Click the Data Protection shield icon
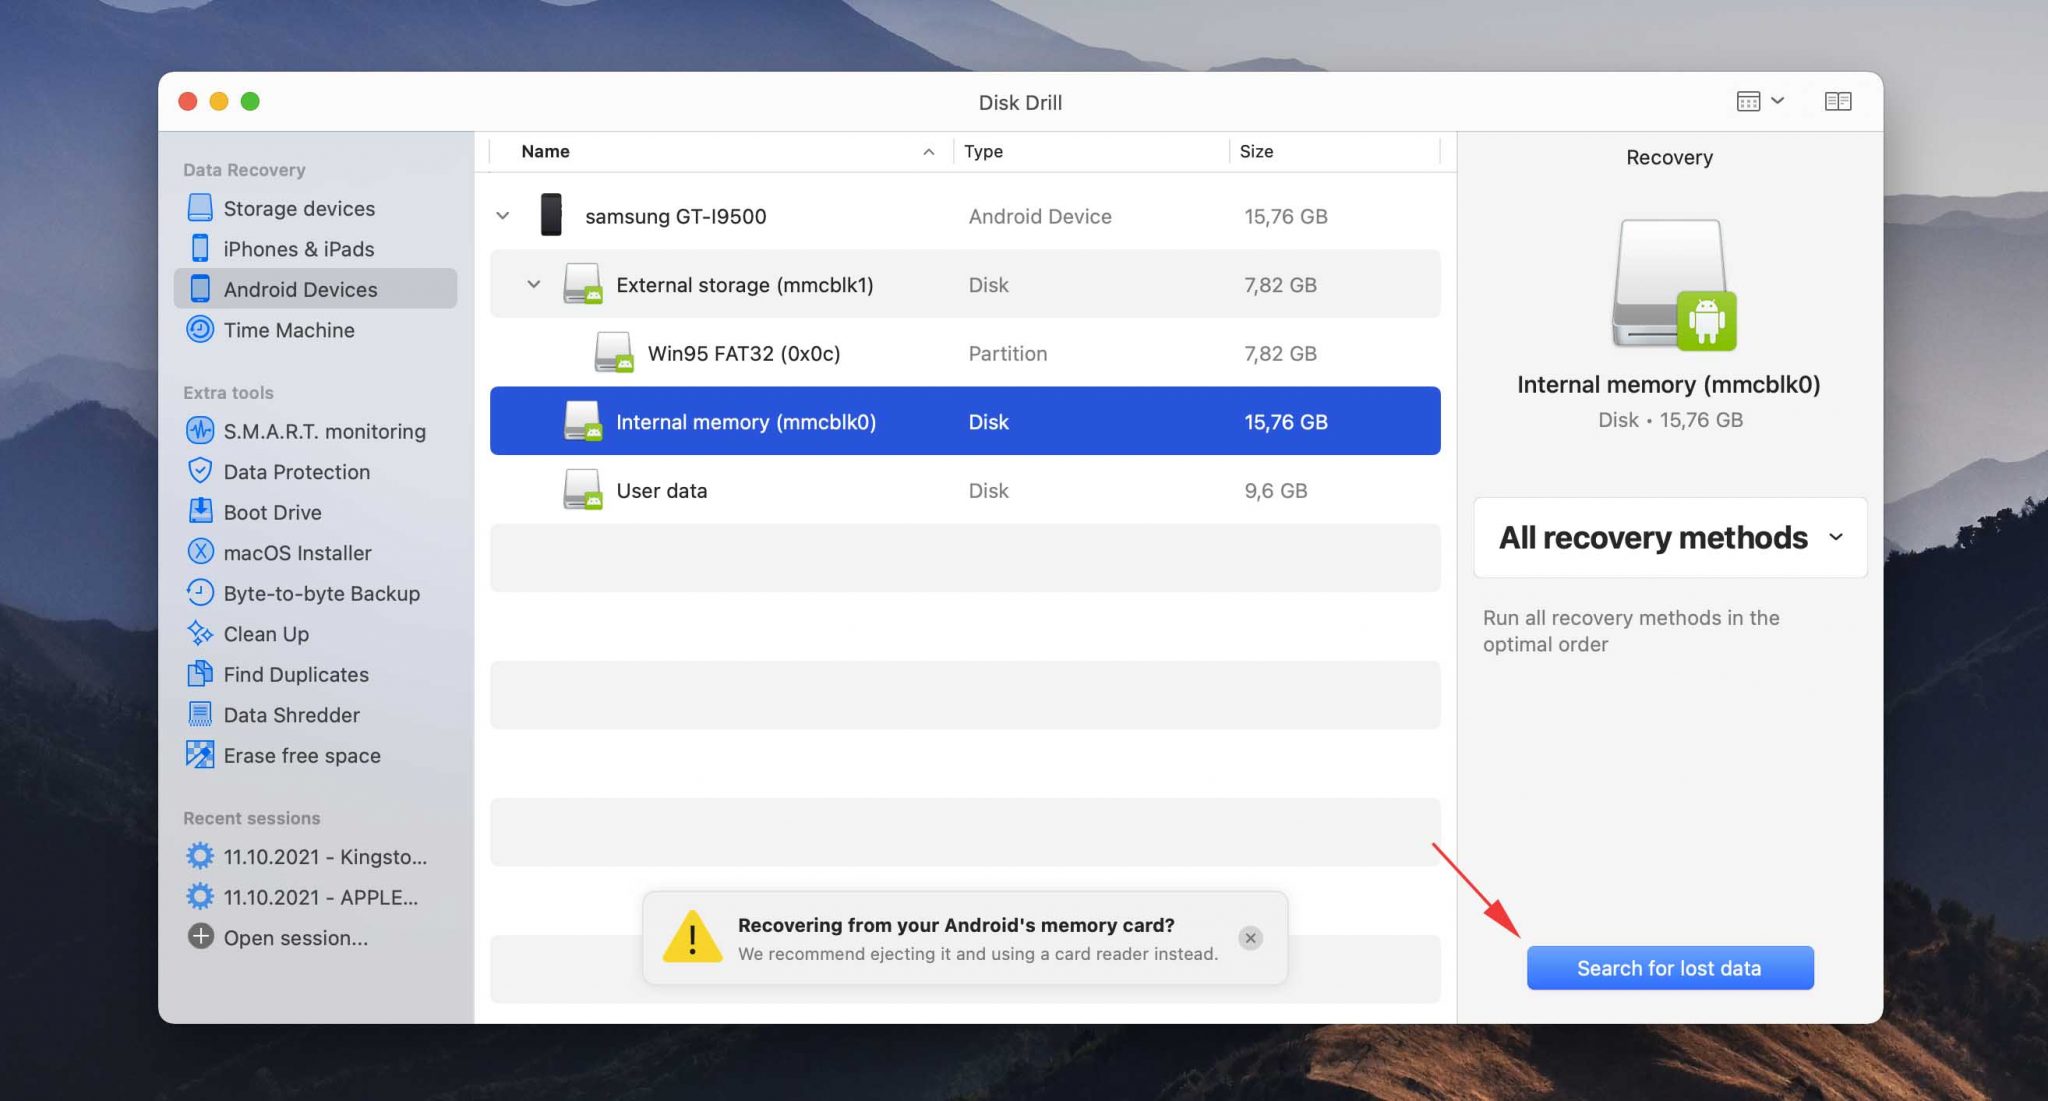The image size is (2048, 1101). coord(200,471)
